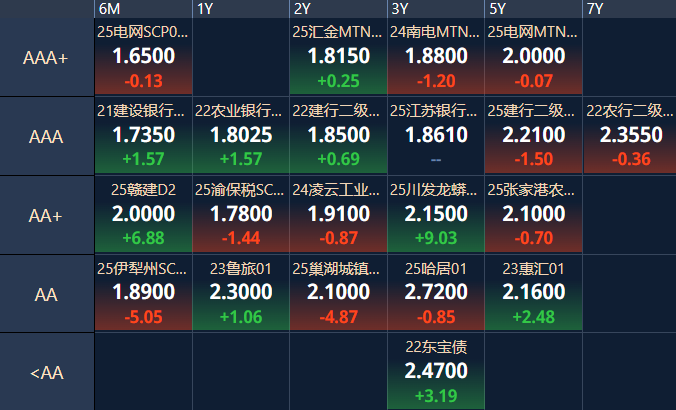676x410 pixels.
Task: Select the AAA+ rating row header
Action: 46,58
